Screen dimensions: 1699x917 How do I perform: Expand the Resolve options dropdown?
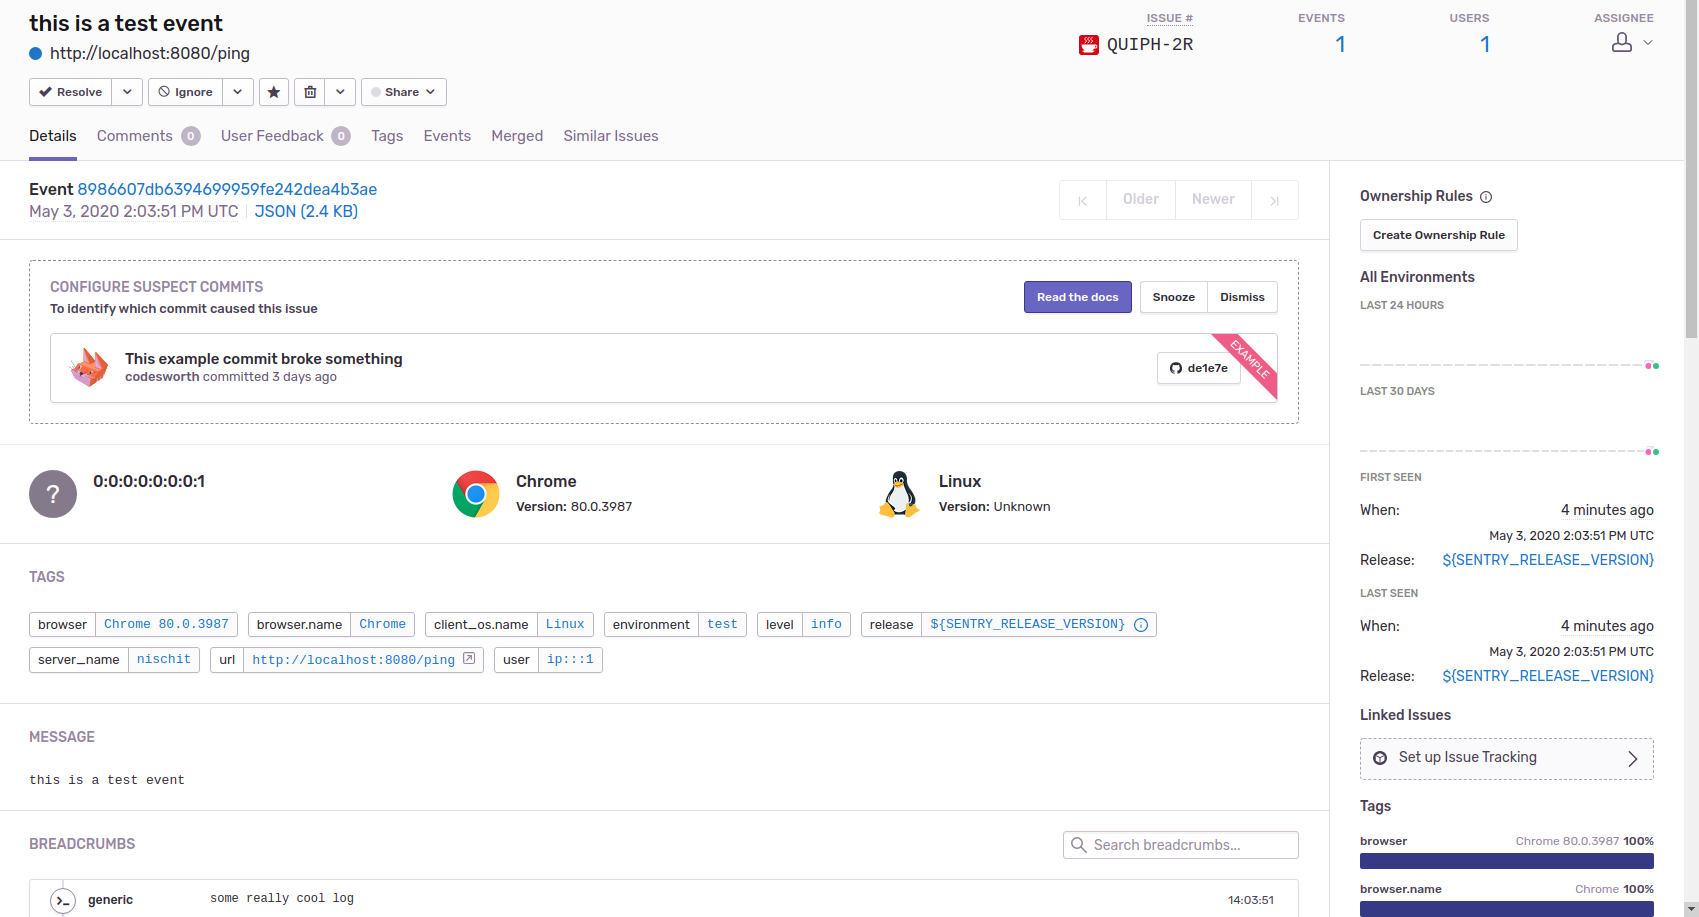coord(127,92)
